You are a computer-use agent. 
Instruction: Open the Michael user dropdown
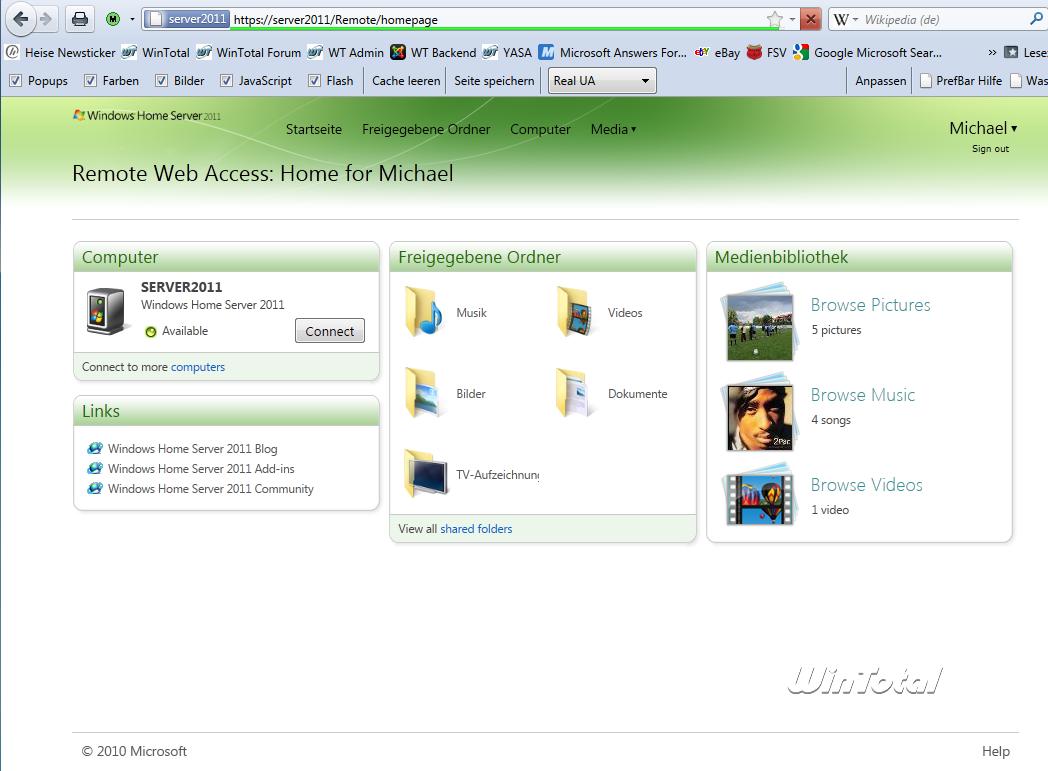pos(982,128)
